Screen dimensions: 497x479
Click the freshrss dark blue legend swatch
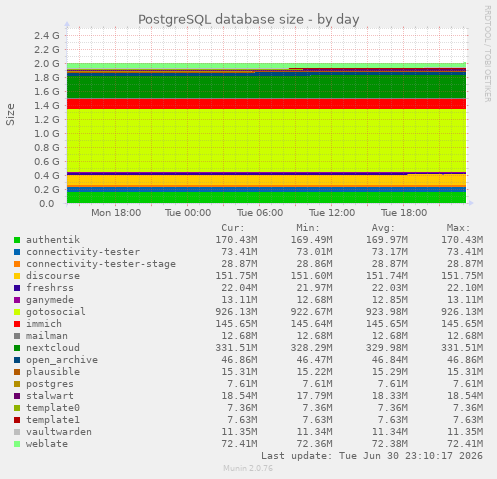(x=17, y=288)
